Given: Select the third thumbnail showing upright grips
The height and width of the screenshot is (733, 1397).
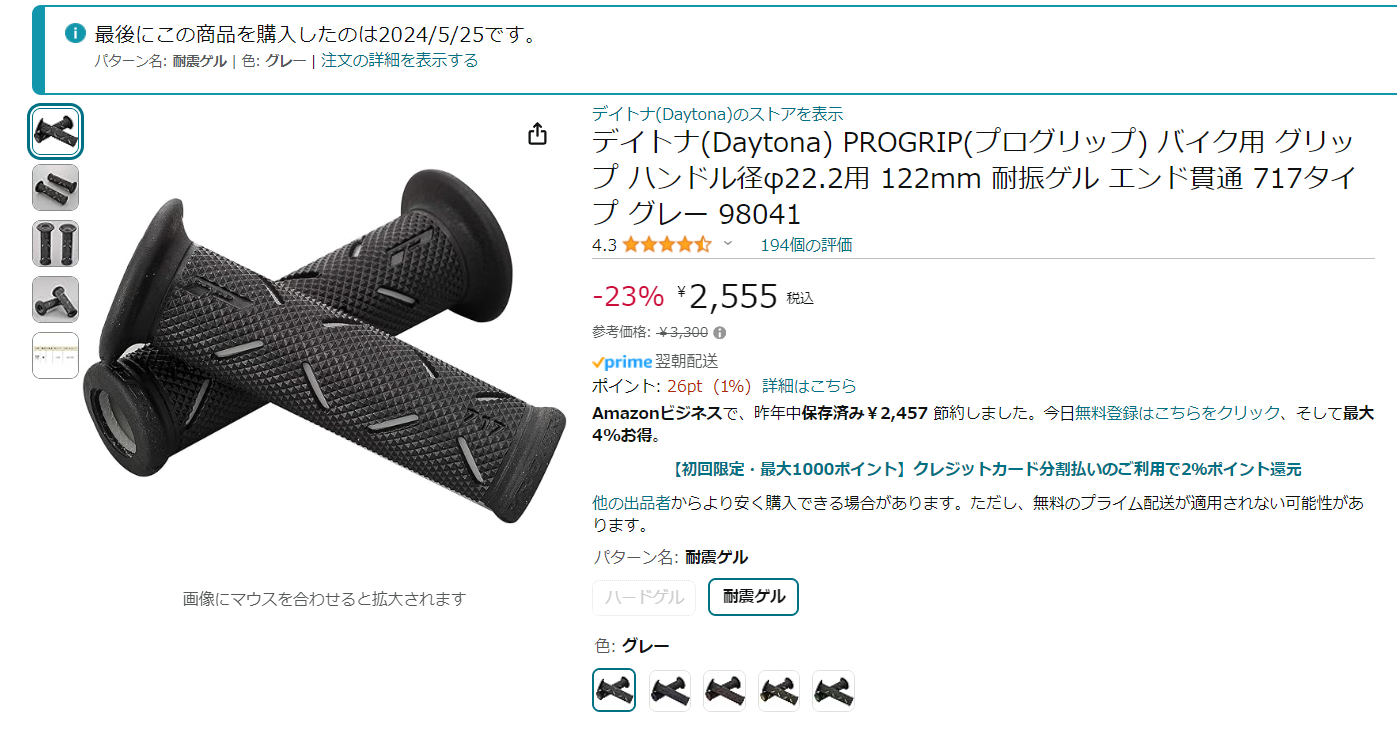Looking at the screenshot, I should click(55, 243).
